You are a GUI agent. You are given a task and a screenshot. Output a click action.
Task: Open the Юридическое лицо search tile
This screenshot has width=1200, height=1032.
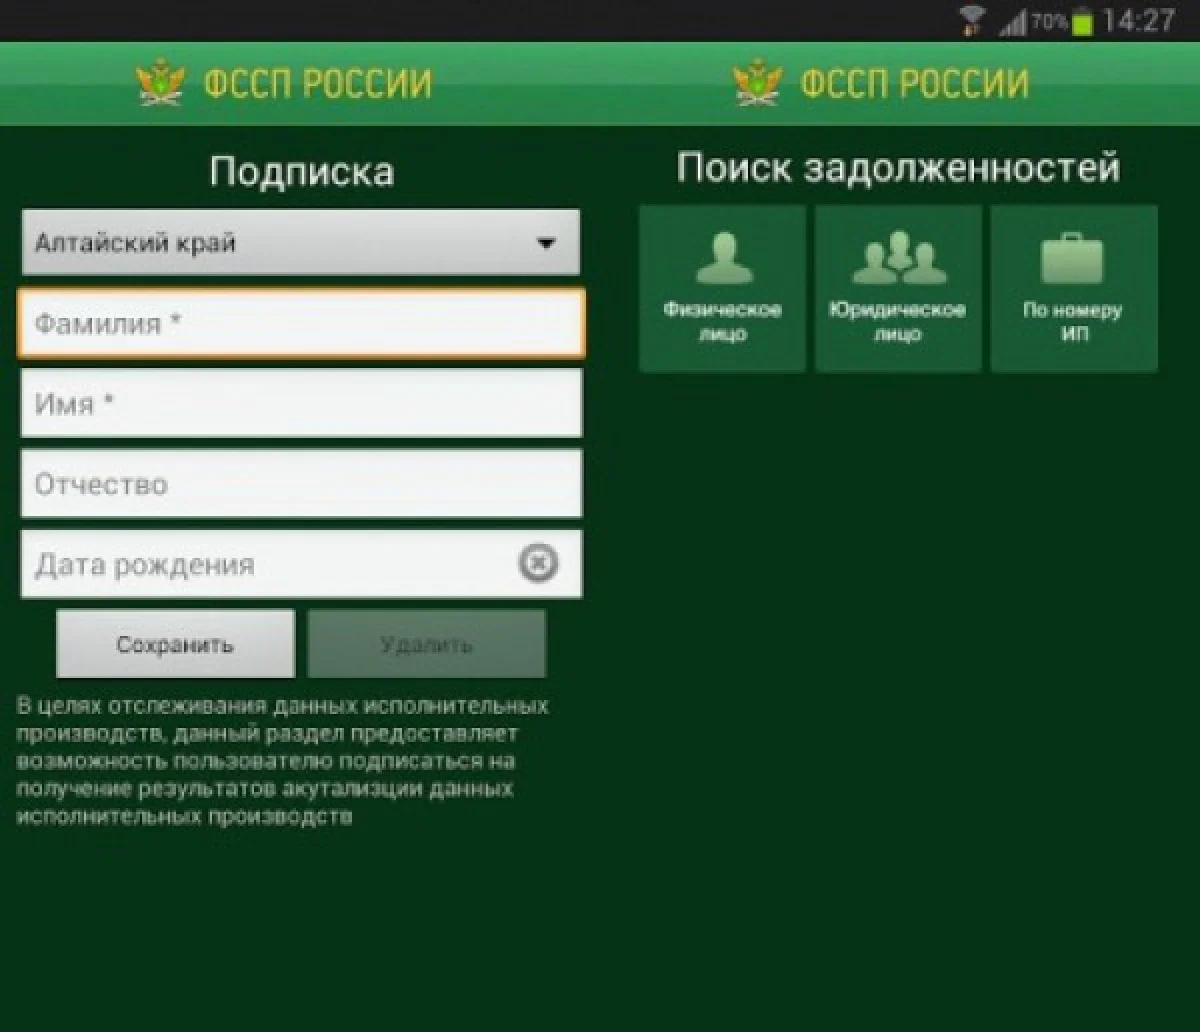(898, 289)
